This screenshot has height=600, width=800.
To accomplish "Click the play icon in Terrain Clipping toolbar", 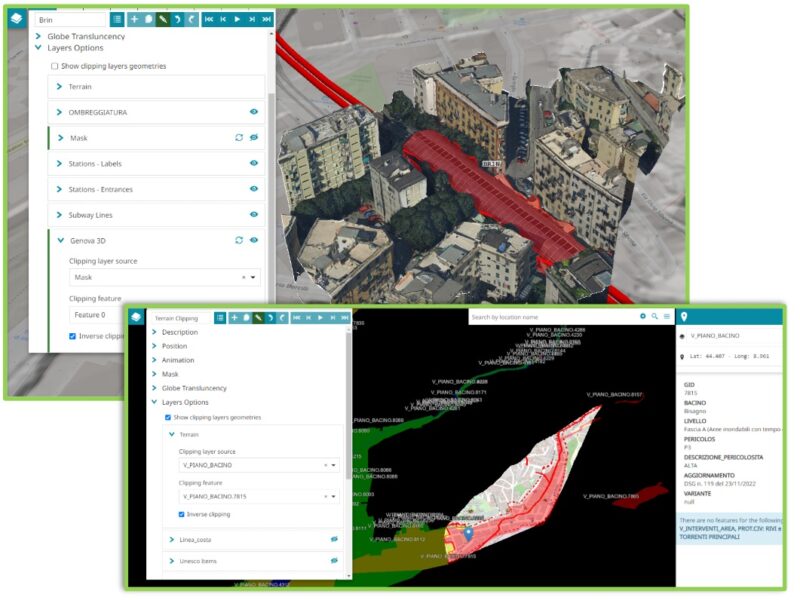I will pos(320,318).
